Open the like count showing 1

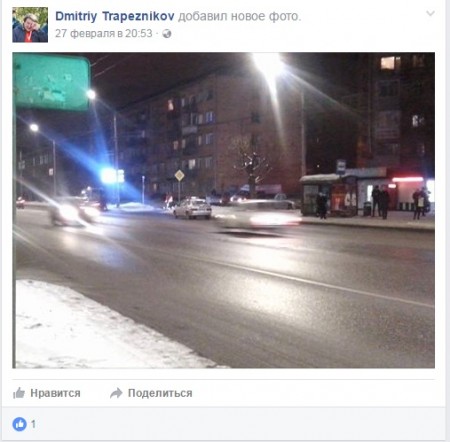(x=33, y=424)
